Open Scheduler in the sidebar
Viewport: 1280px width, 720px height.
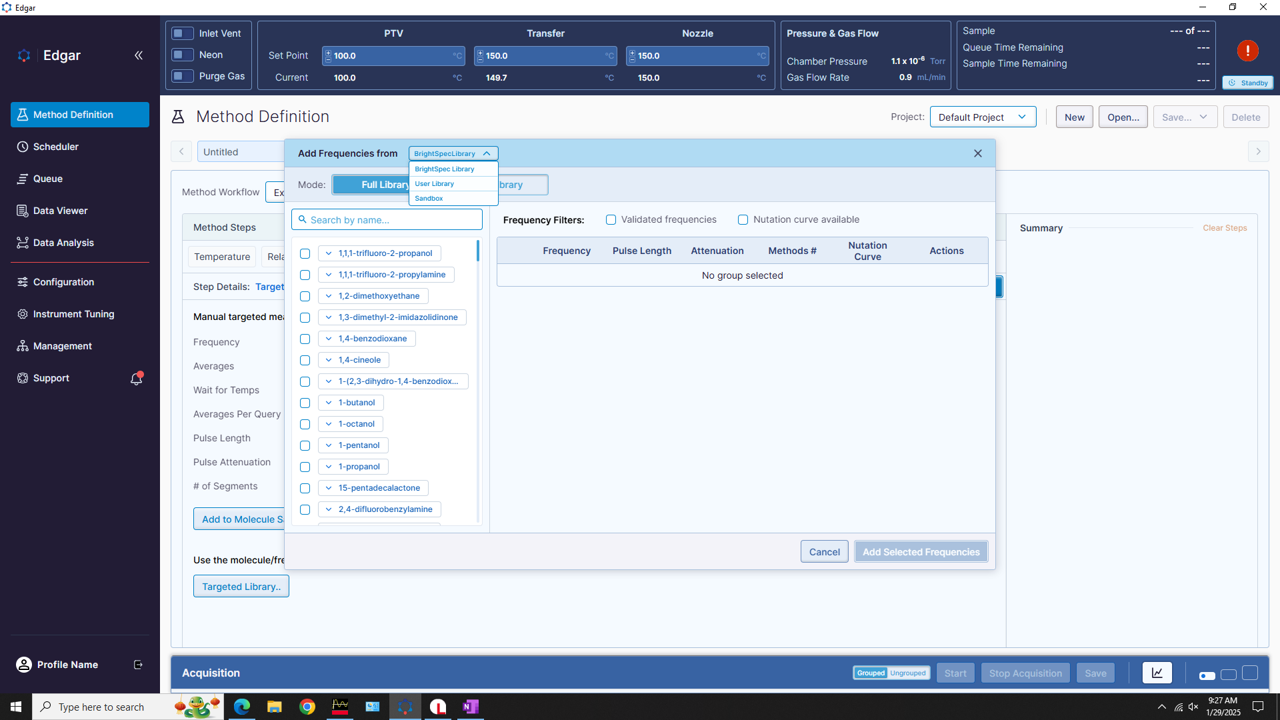pyautogui.click(x=80, y=147)
